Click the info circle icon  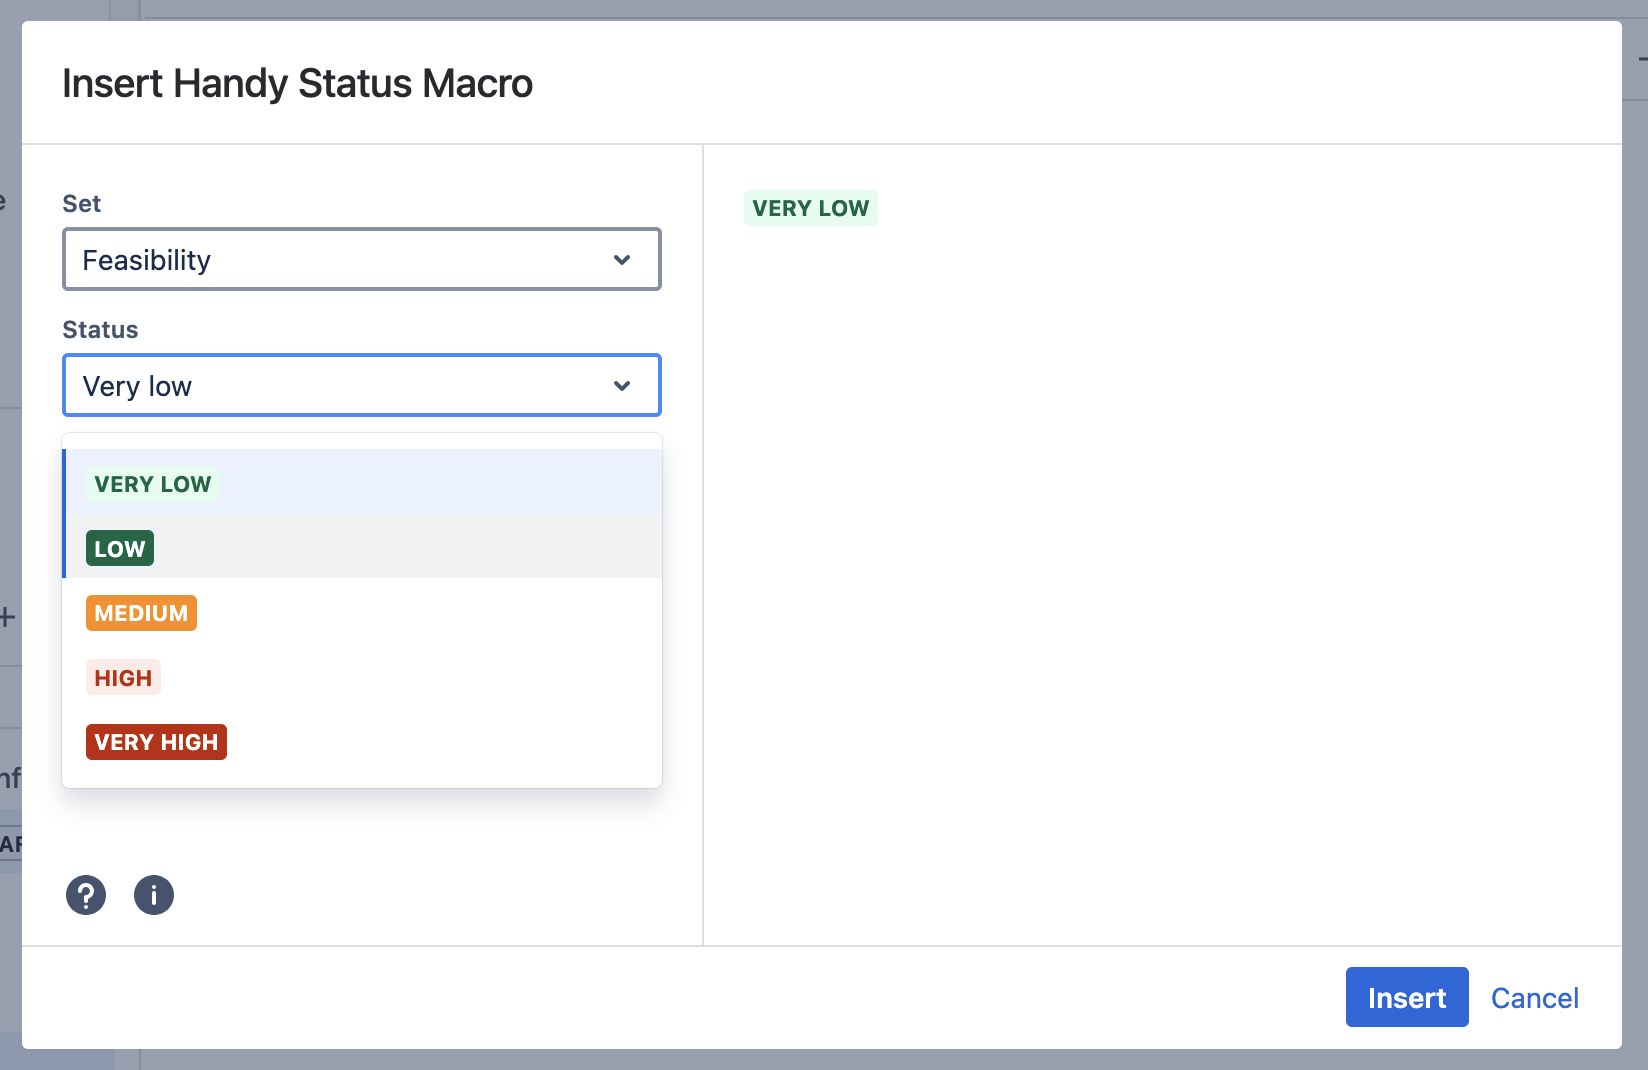154,895
